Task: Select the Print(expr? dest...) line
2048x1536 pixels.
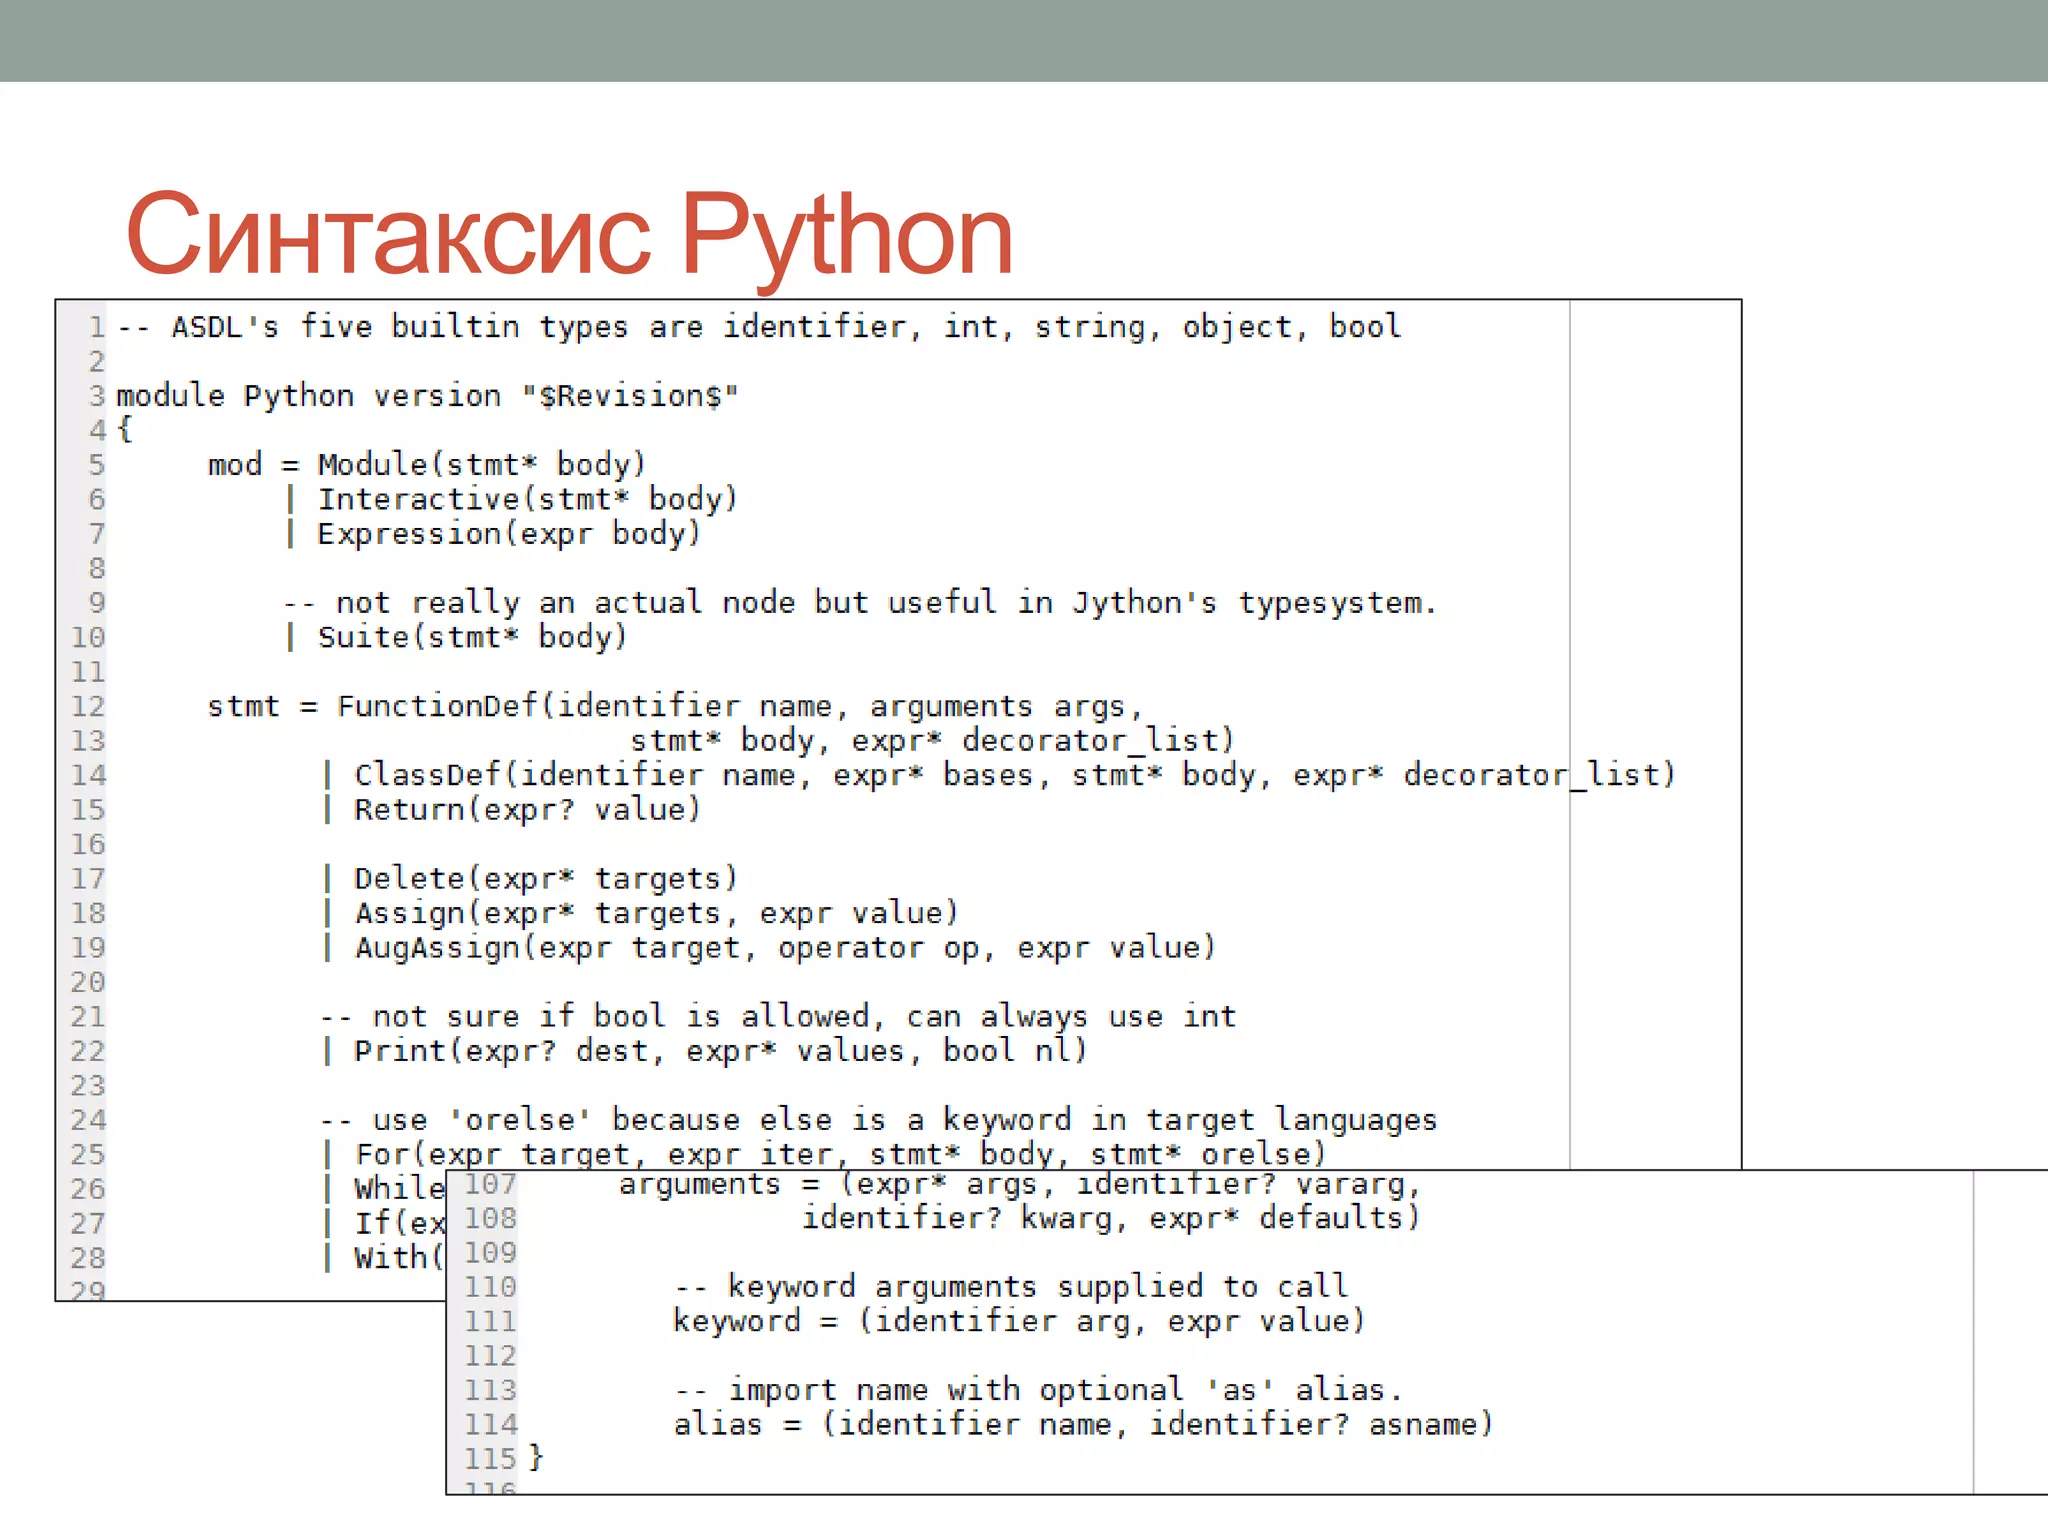Action: coord(705,1051)
